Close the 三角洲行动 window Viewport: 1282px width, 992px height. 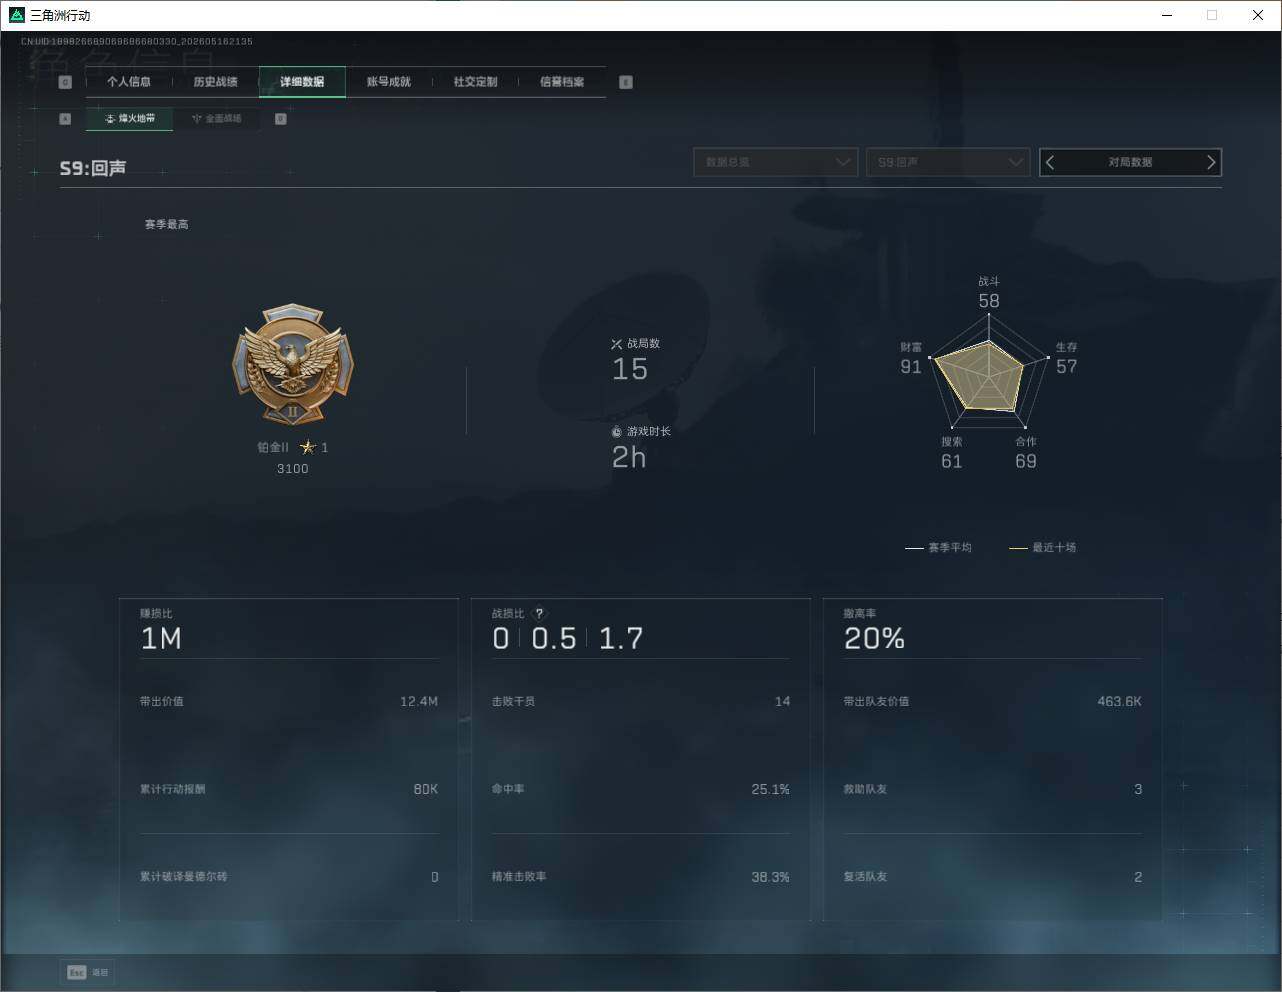(1258, 15)
